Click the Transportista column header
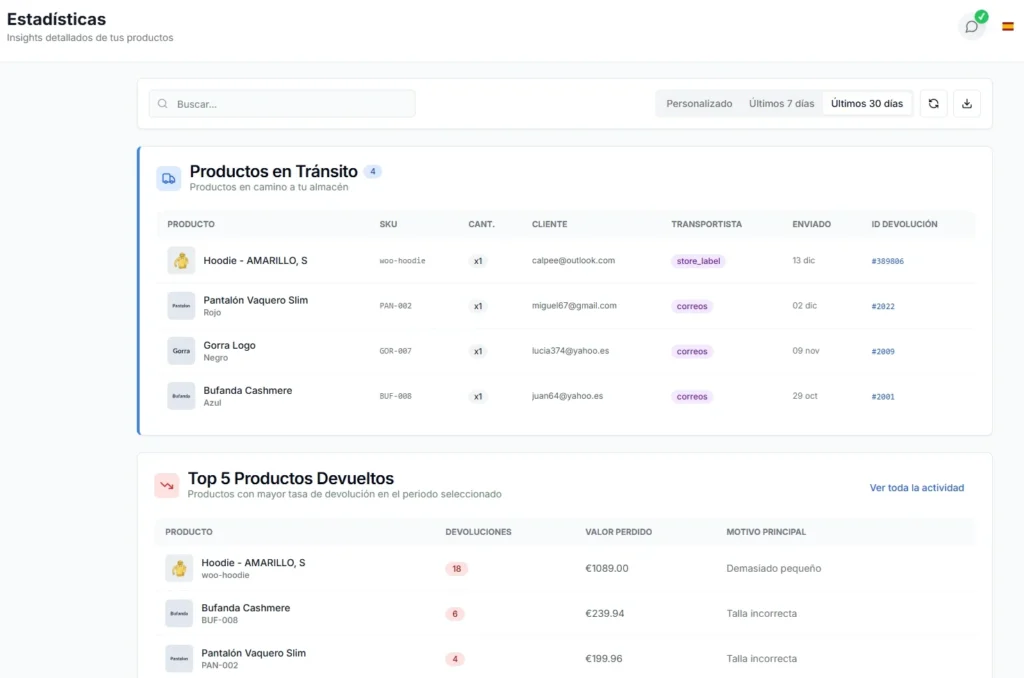Screen dimensions: 1024x678 click(x=706, y=224)
